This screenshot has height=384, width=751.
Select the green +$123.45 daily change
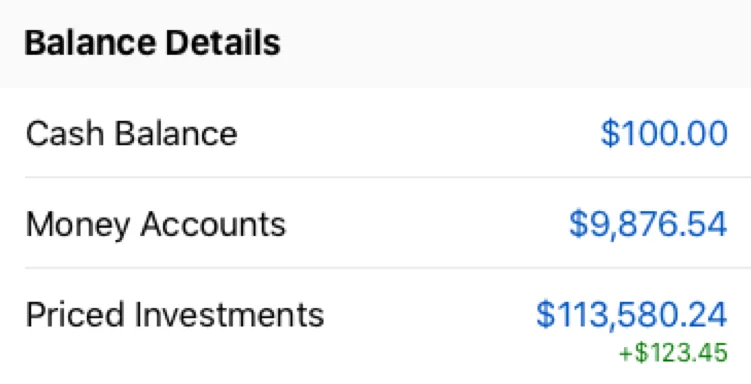[673, 353]
